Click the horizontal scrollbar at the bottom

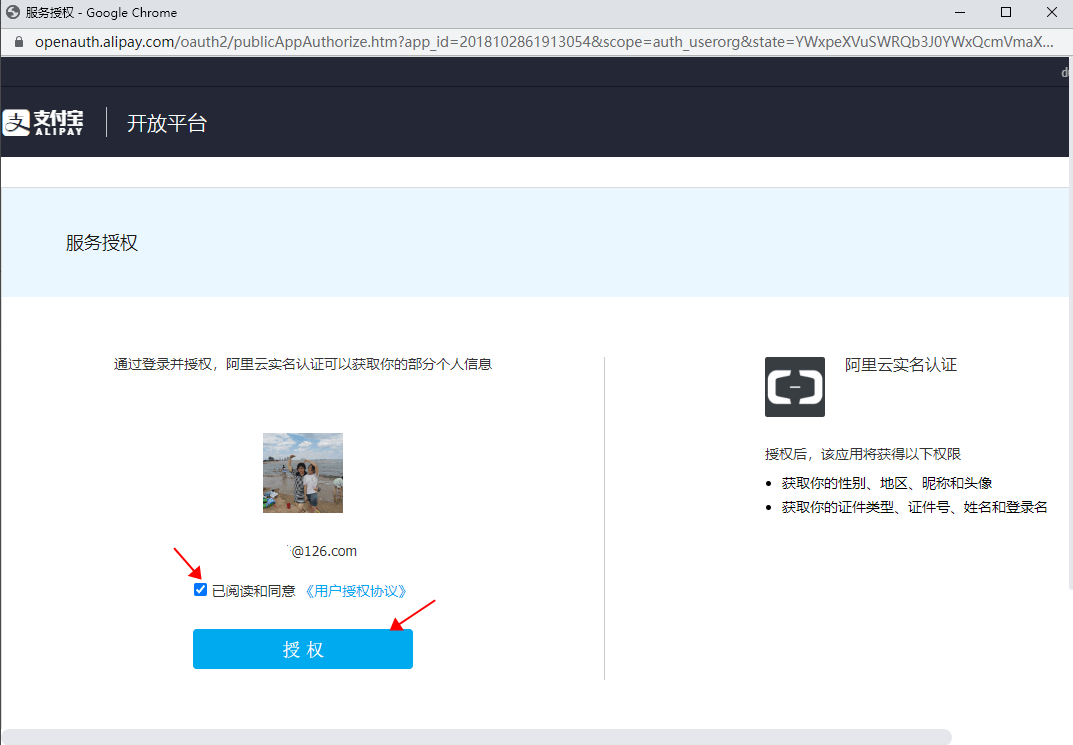[x=476, y=737]
